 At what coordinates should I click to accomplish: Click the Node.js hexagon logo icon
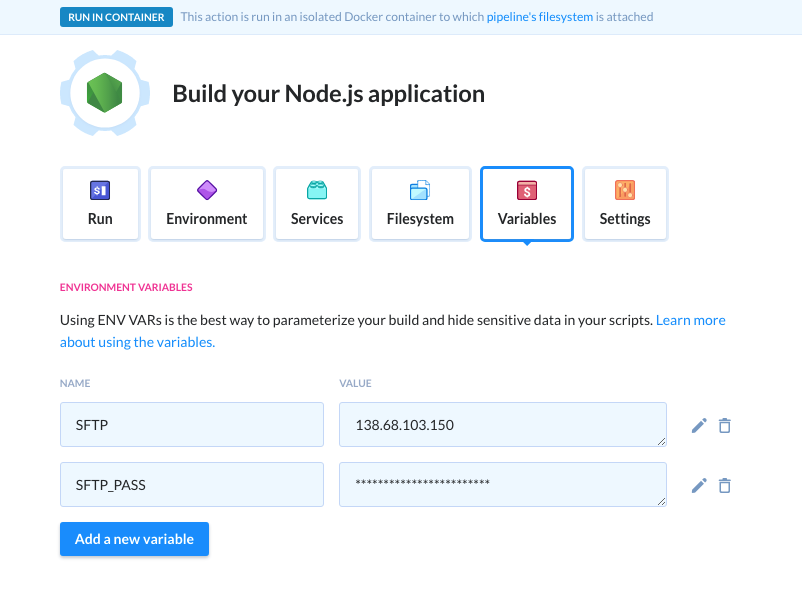tap(104, 93)
